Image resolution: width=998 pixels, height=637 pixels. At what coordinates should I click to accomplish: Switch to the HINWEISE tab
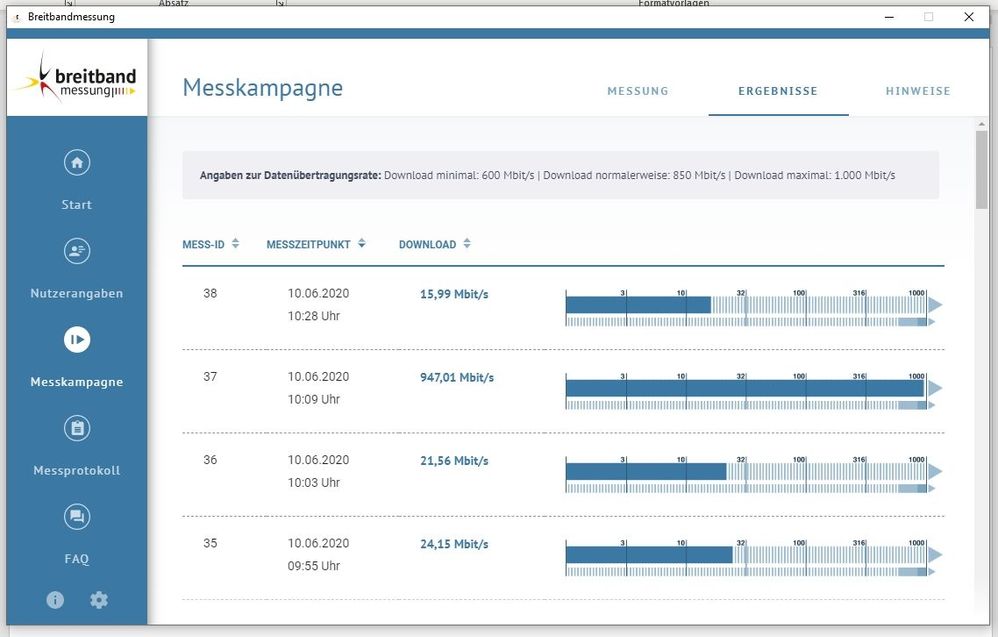pyautogui.click(x=918, y=91)
